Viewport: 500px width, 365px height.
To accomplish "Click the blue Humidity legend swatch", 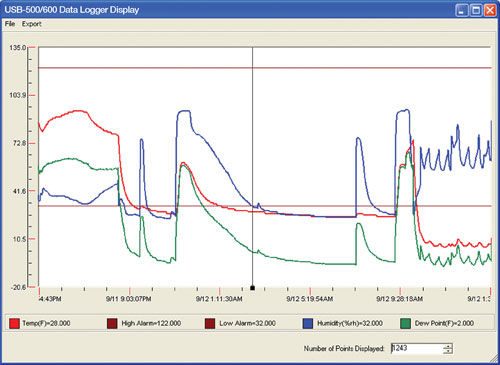I will [308, 323].
